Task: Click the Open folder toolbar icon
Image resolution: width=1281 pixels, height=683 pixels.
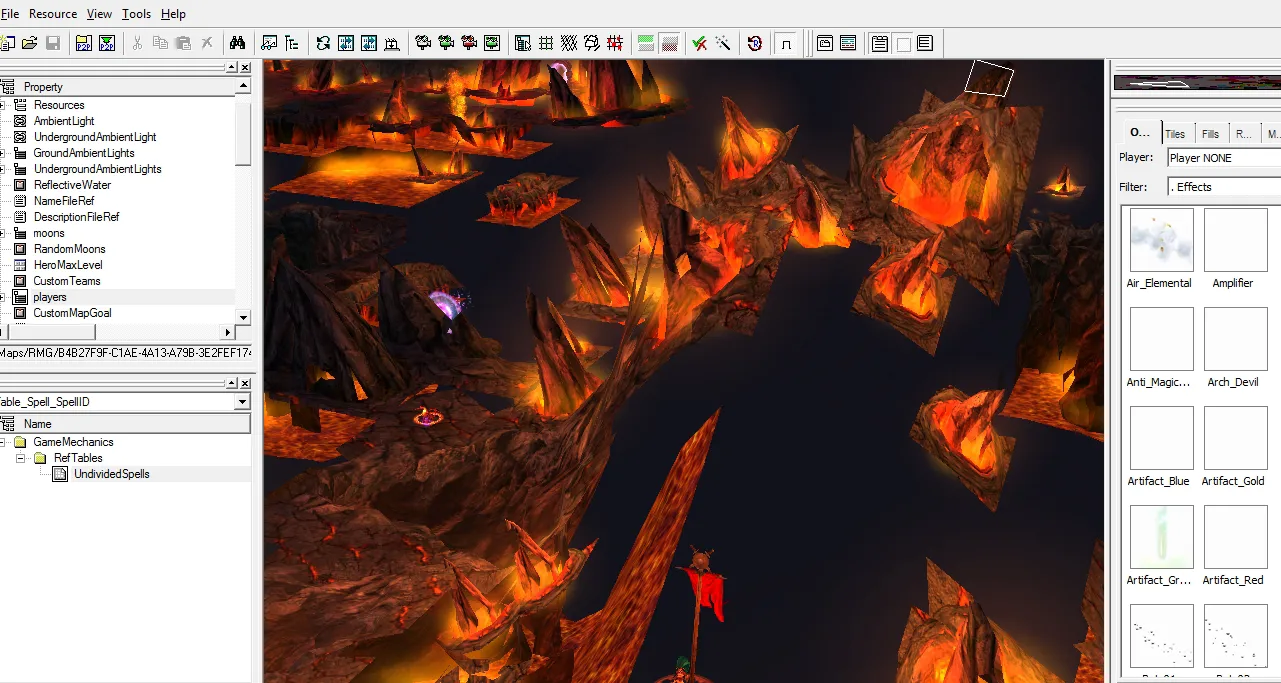Action: pyautogui.click(x=30, y=43)
